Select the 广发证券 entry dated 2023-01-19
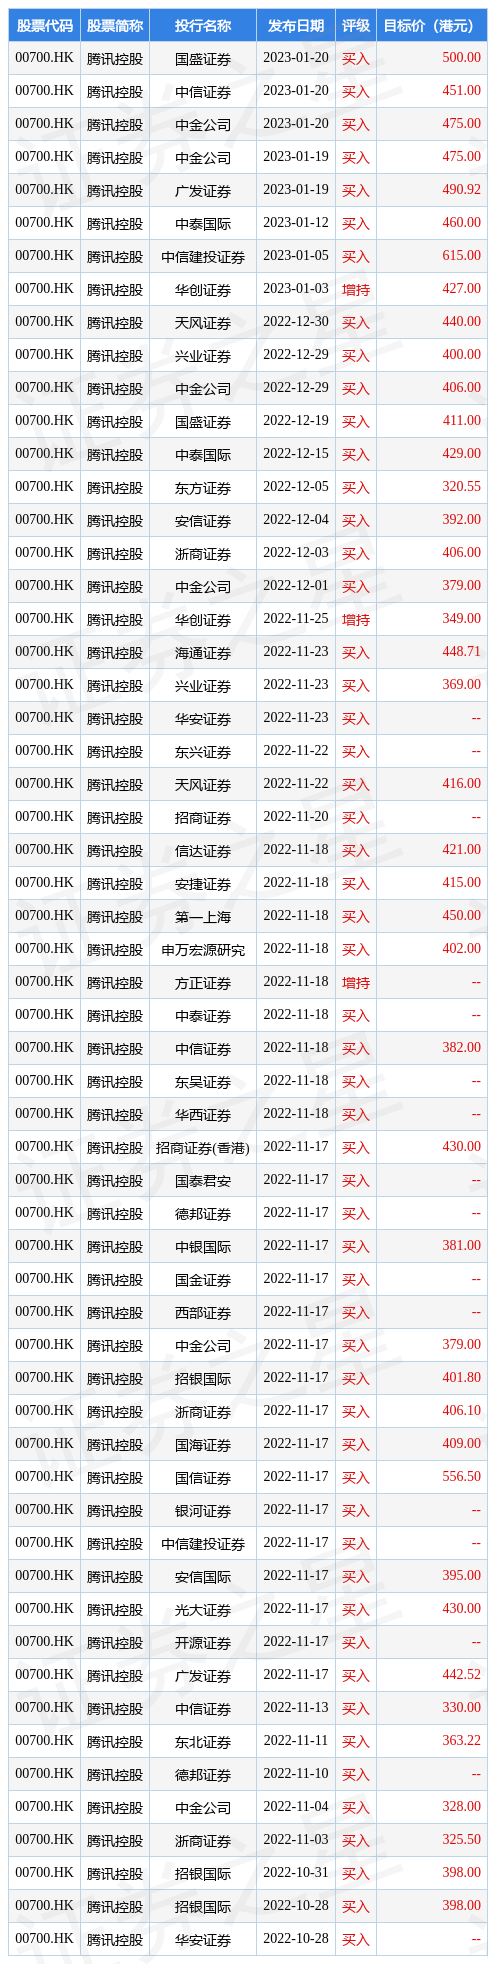488x1964 pixels. [x=203, y=190]
